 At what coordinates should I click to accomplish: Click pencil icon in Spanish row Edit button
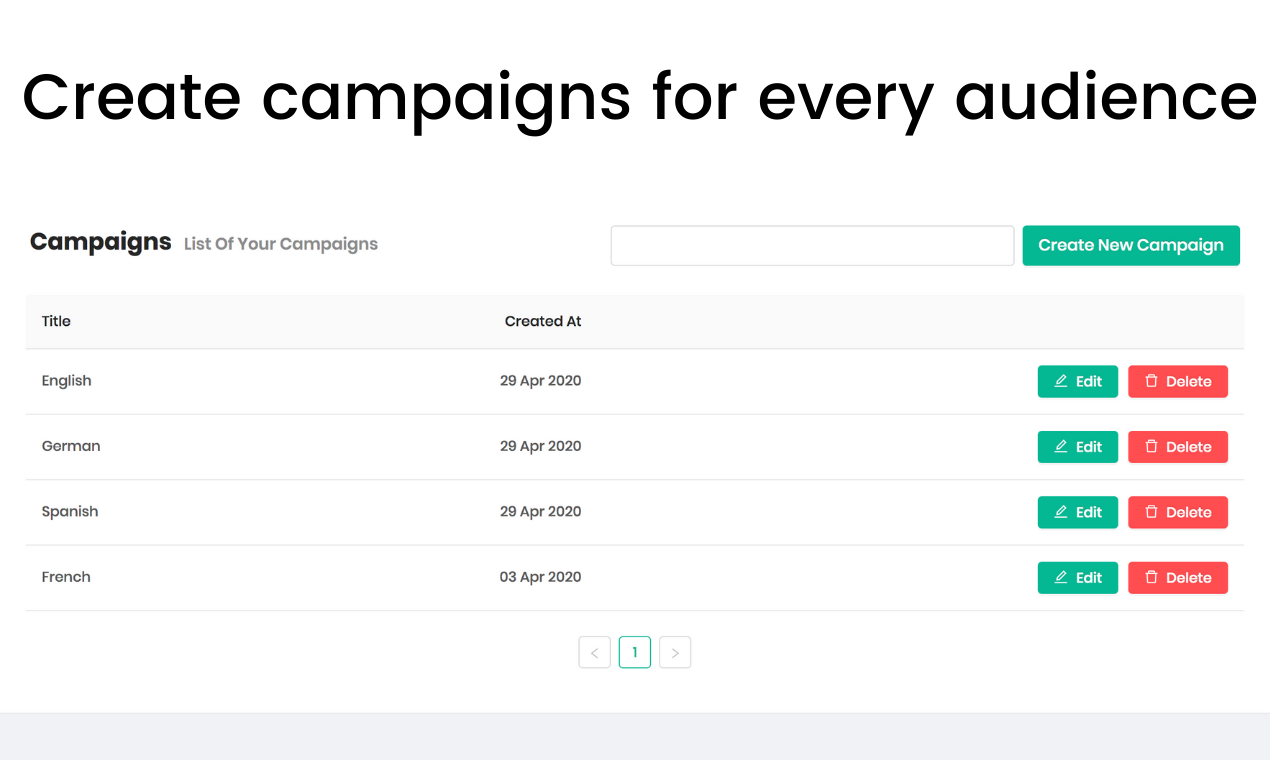pyautogui.click(x=1061, y=512)
